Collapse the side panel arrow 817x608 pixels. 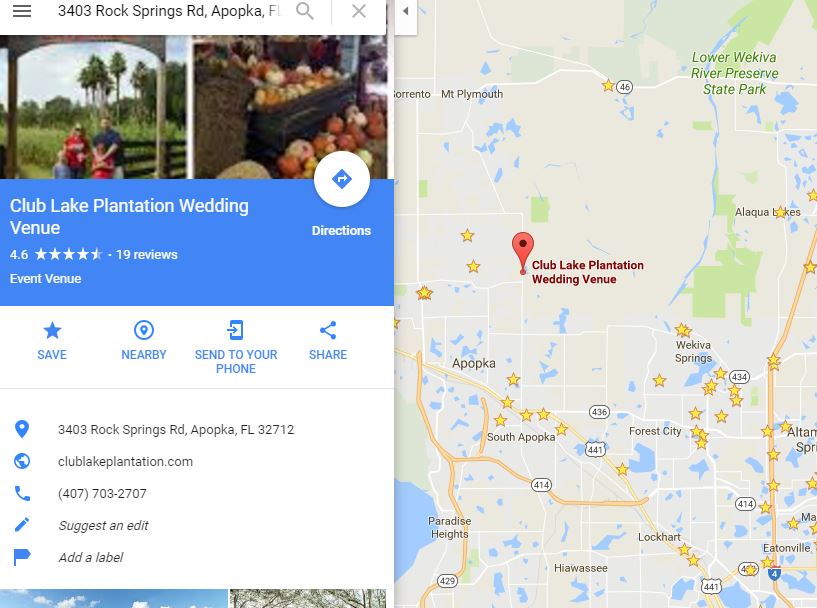click(405, 11)
